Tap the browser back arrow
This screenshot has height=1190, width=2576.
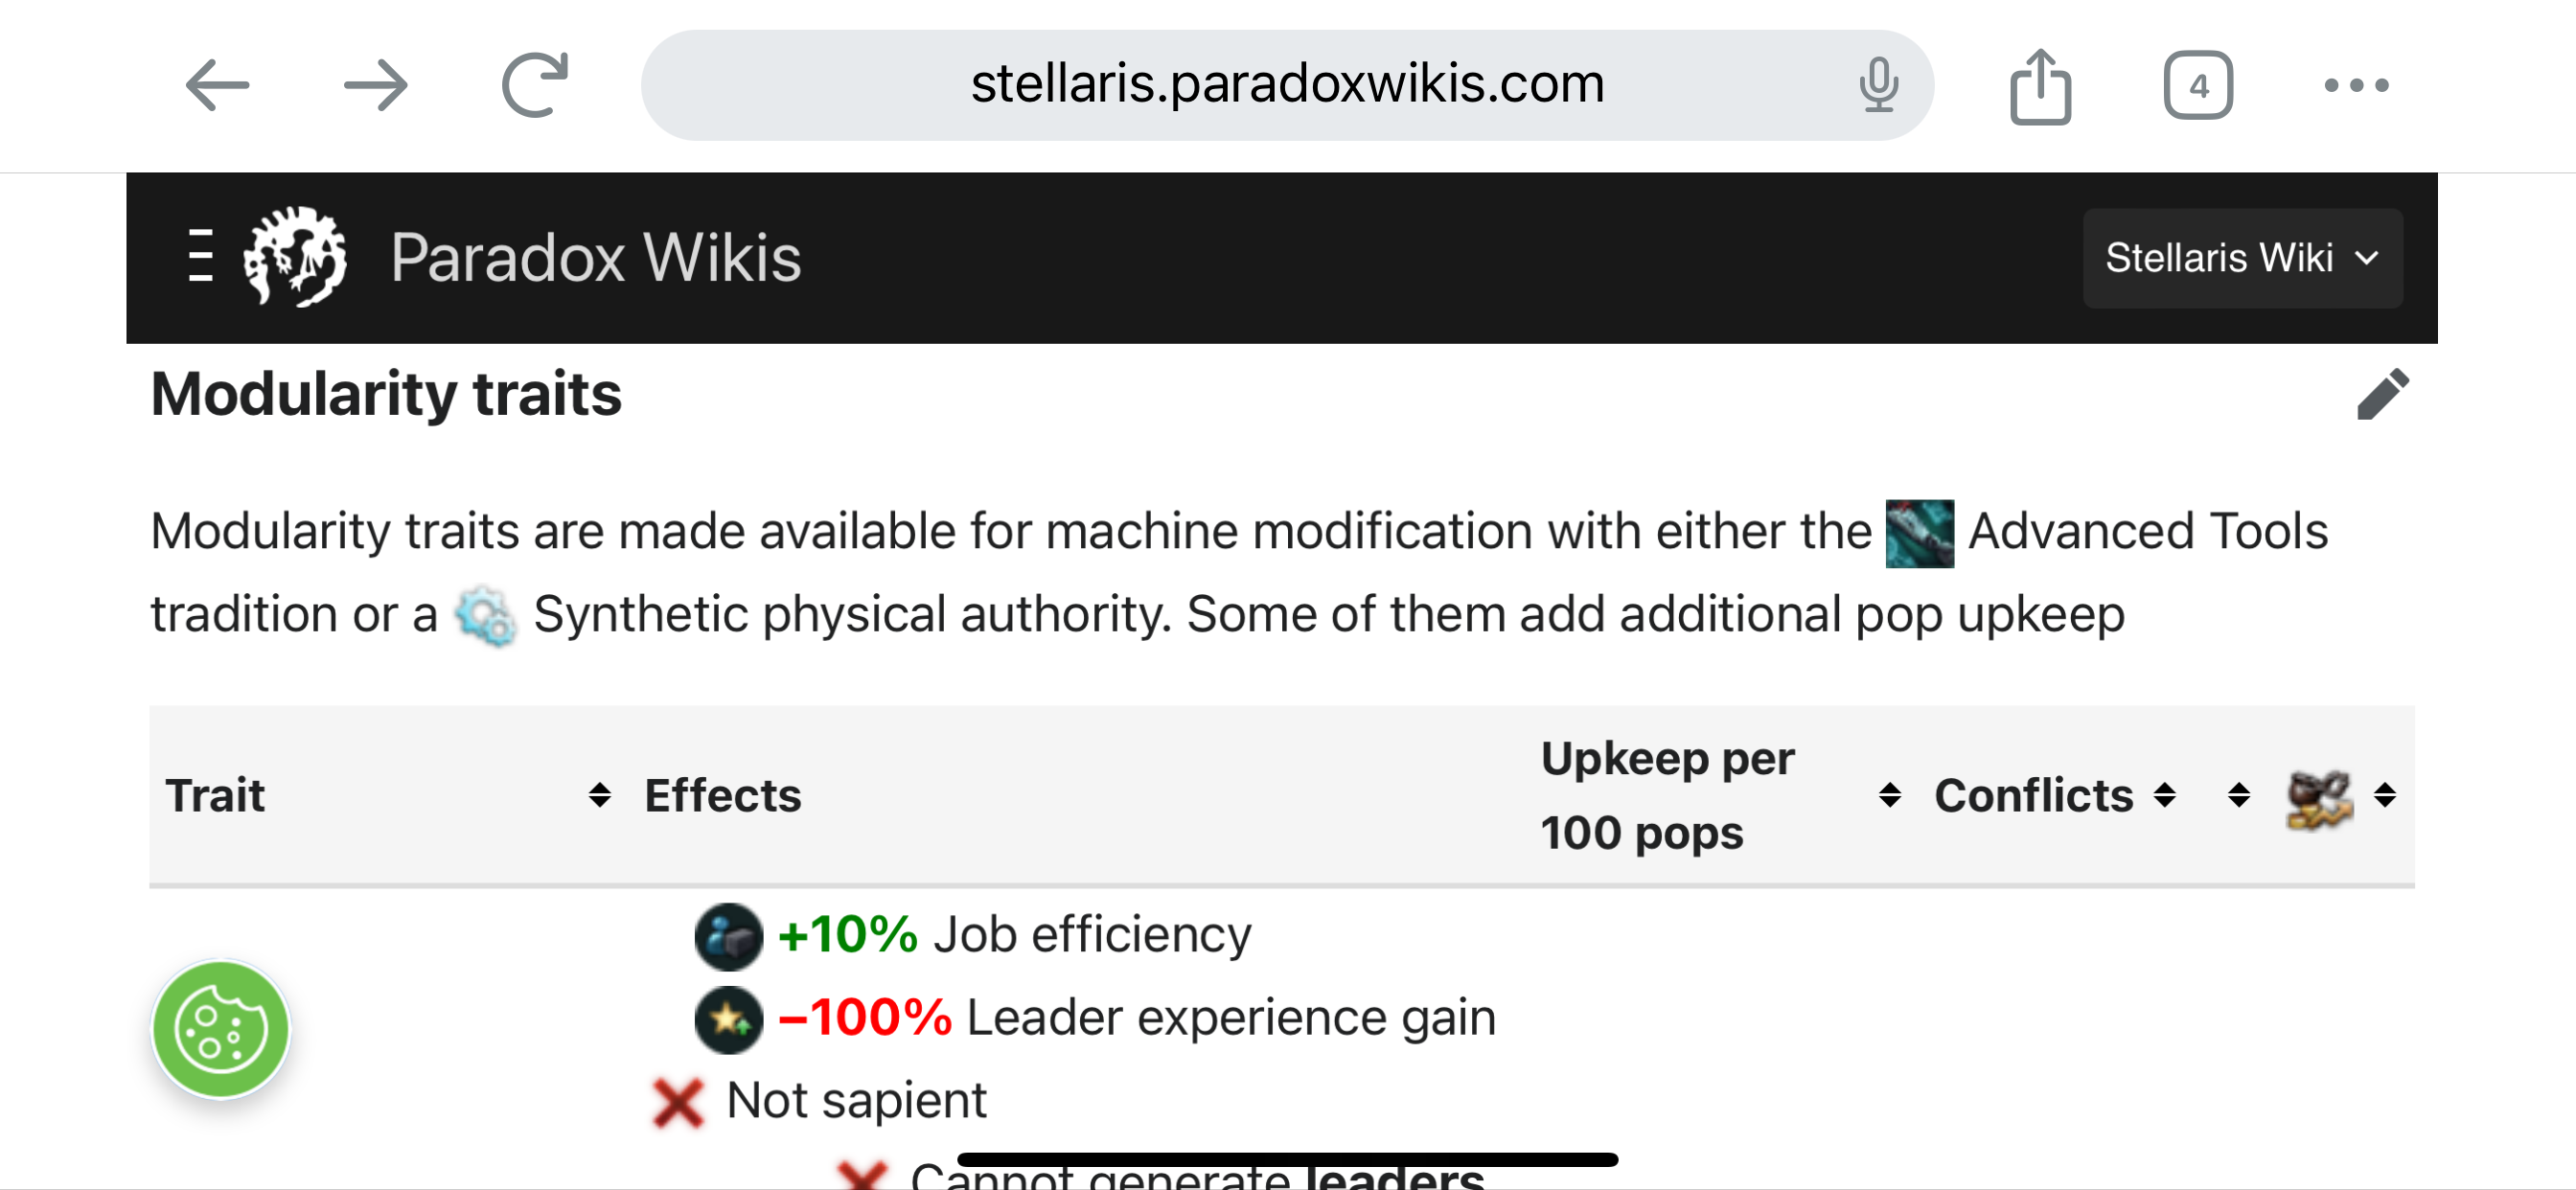click(217, 85)
